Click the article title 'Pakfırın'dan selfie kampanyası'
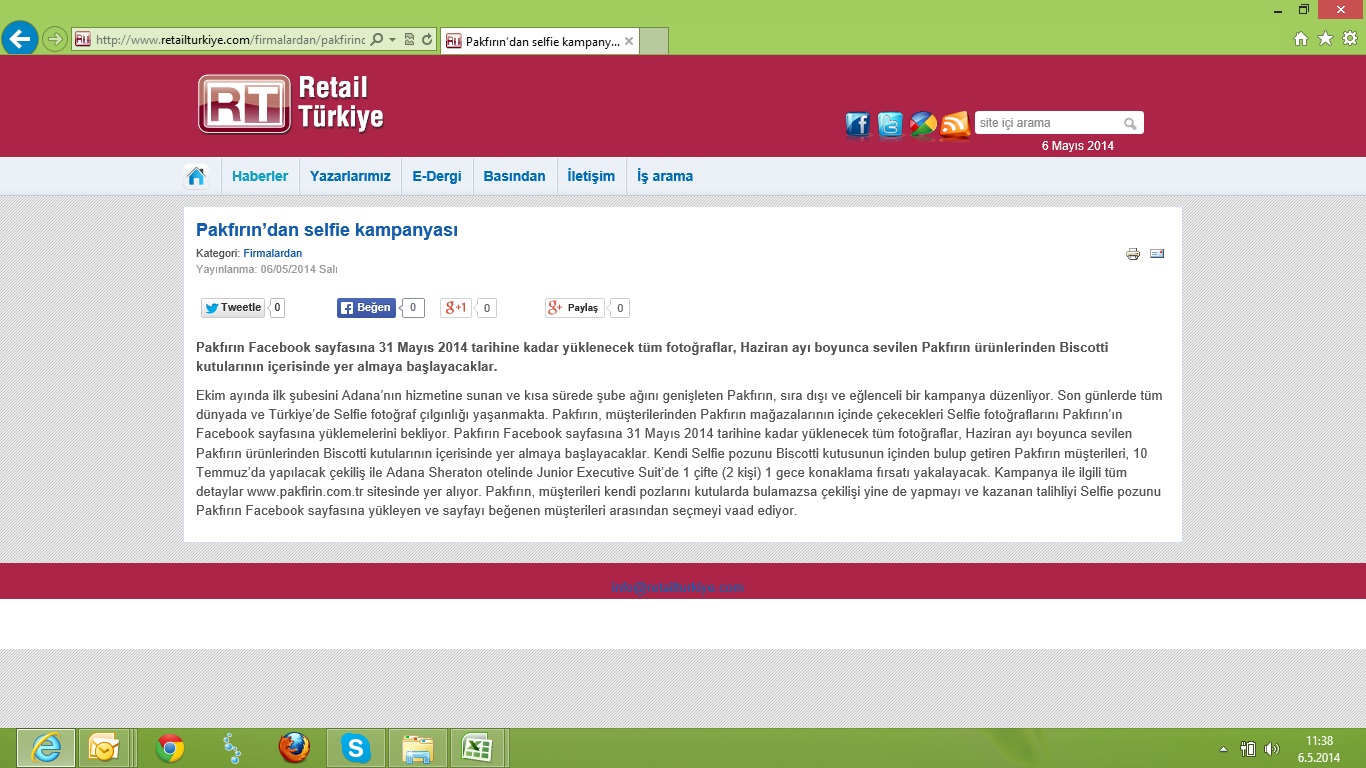Viewport: 1366px width, 768px height. 327,230
